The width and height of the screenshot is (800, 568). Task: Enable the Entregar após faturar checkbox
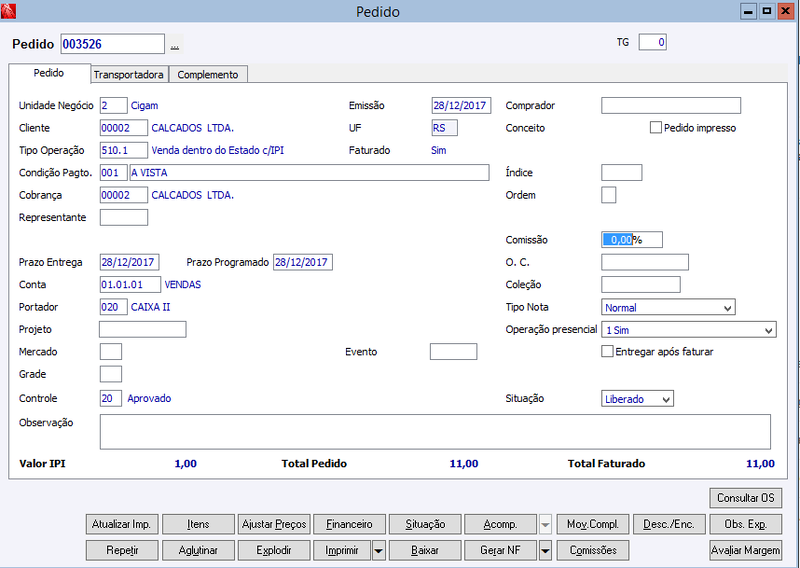(607, 351)
